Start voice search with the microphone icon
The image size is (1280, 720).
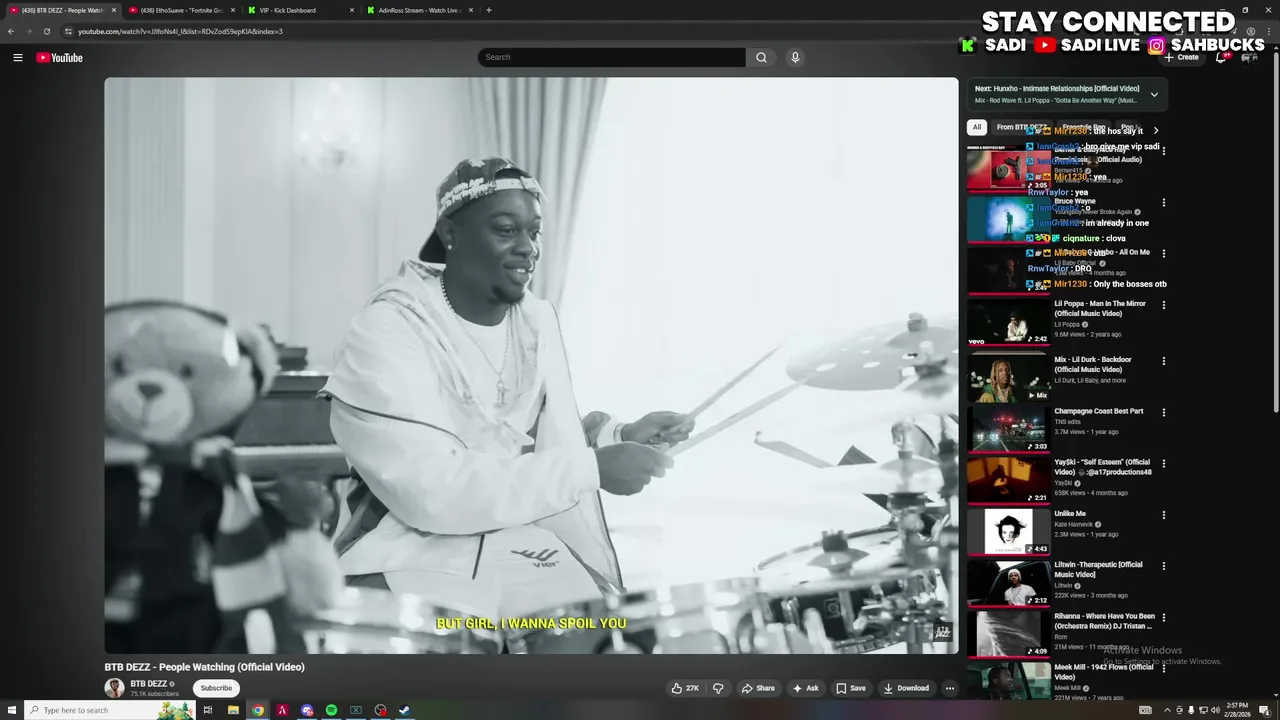click(x=795, y=57)
